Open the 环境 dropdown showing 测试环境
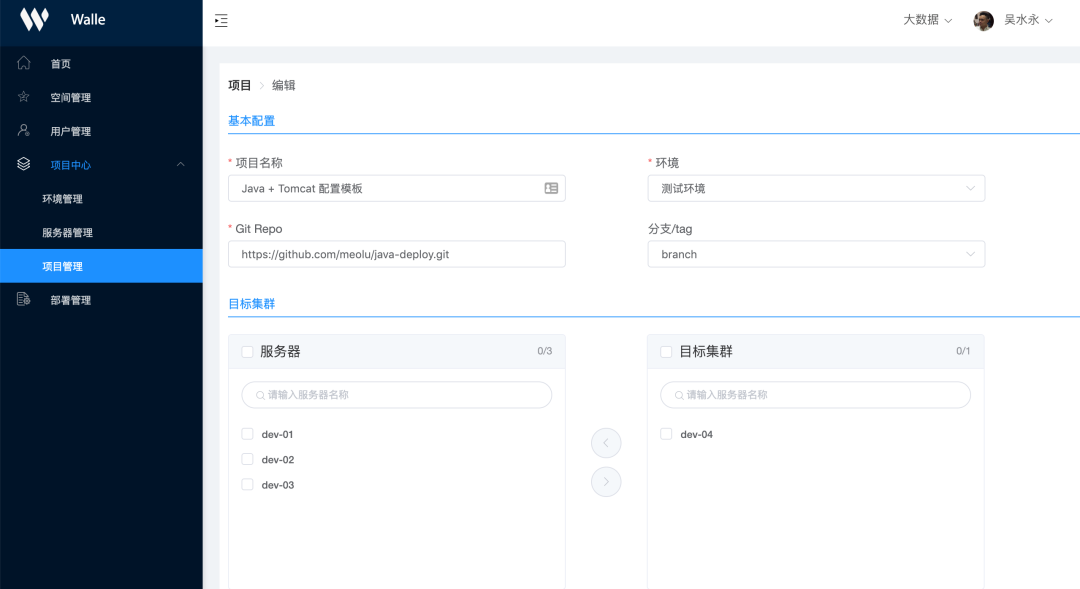The width and height of the screenshot is (1080, 589). [816, 188]
